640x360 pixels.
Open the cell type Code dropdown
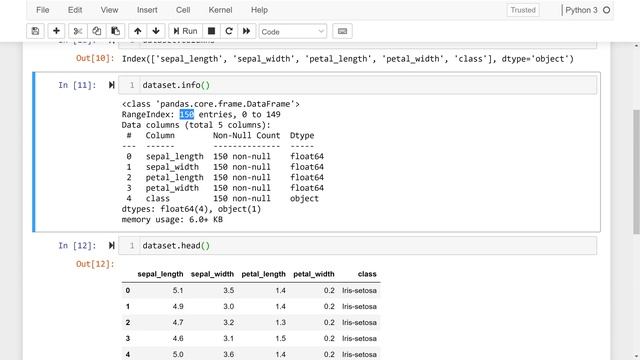click(293, 31)
